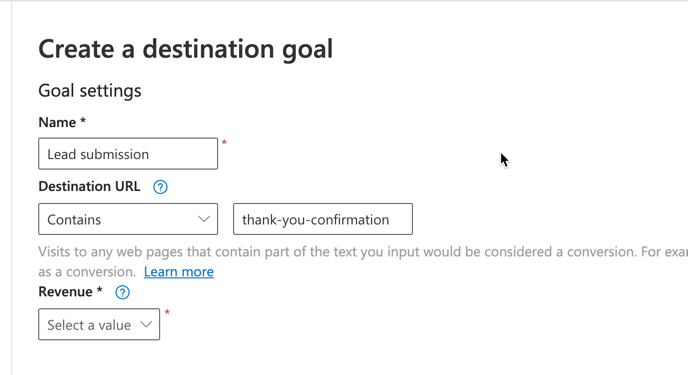Click the chevron beside 'Select a value'
Viewport: 688px width, 375px height.
tap(146, 325)
